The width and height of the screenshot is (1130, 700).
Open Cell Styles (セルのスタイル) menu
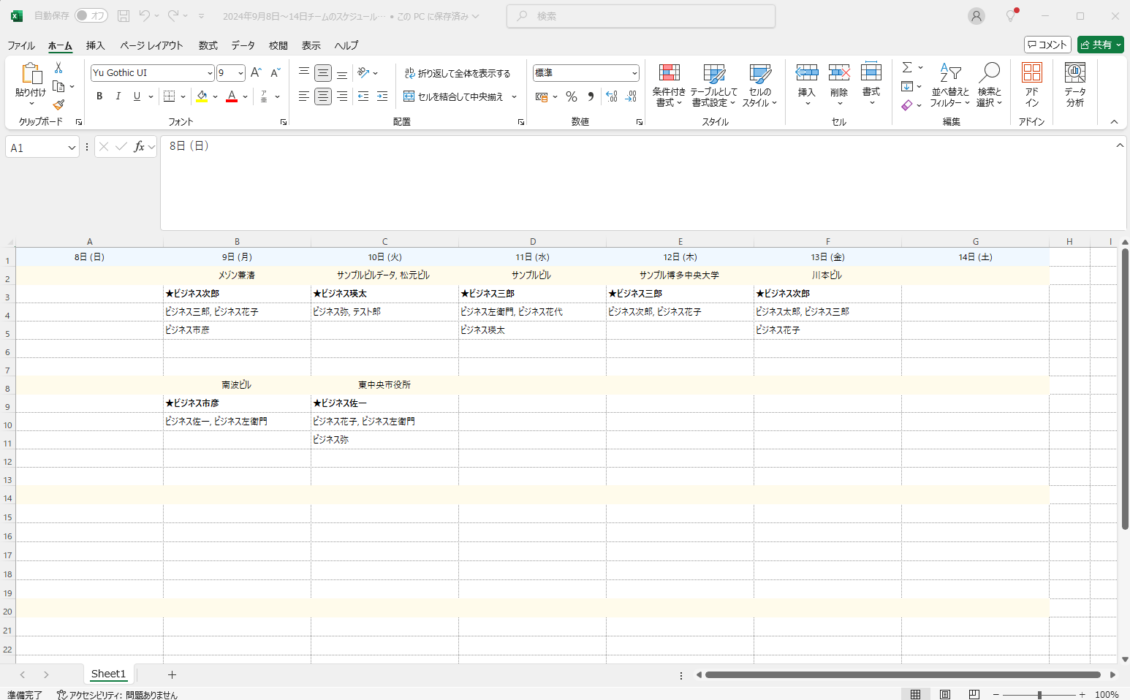(x=760, y=85)
